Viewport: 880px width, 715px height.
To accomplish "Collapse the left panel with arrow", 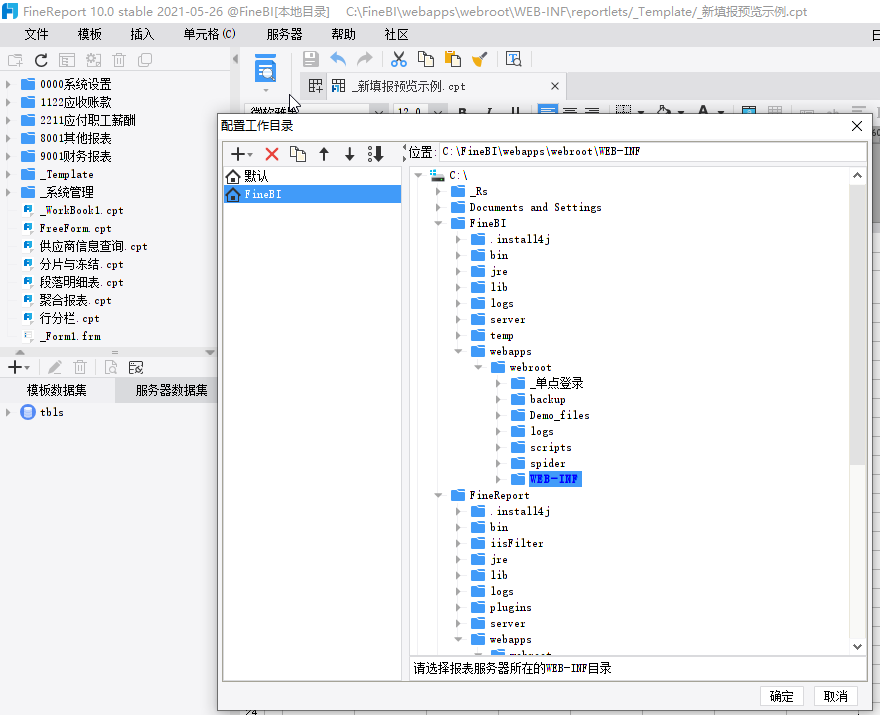I will 235,59.
